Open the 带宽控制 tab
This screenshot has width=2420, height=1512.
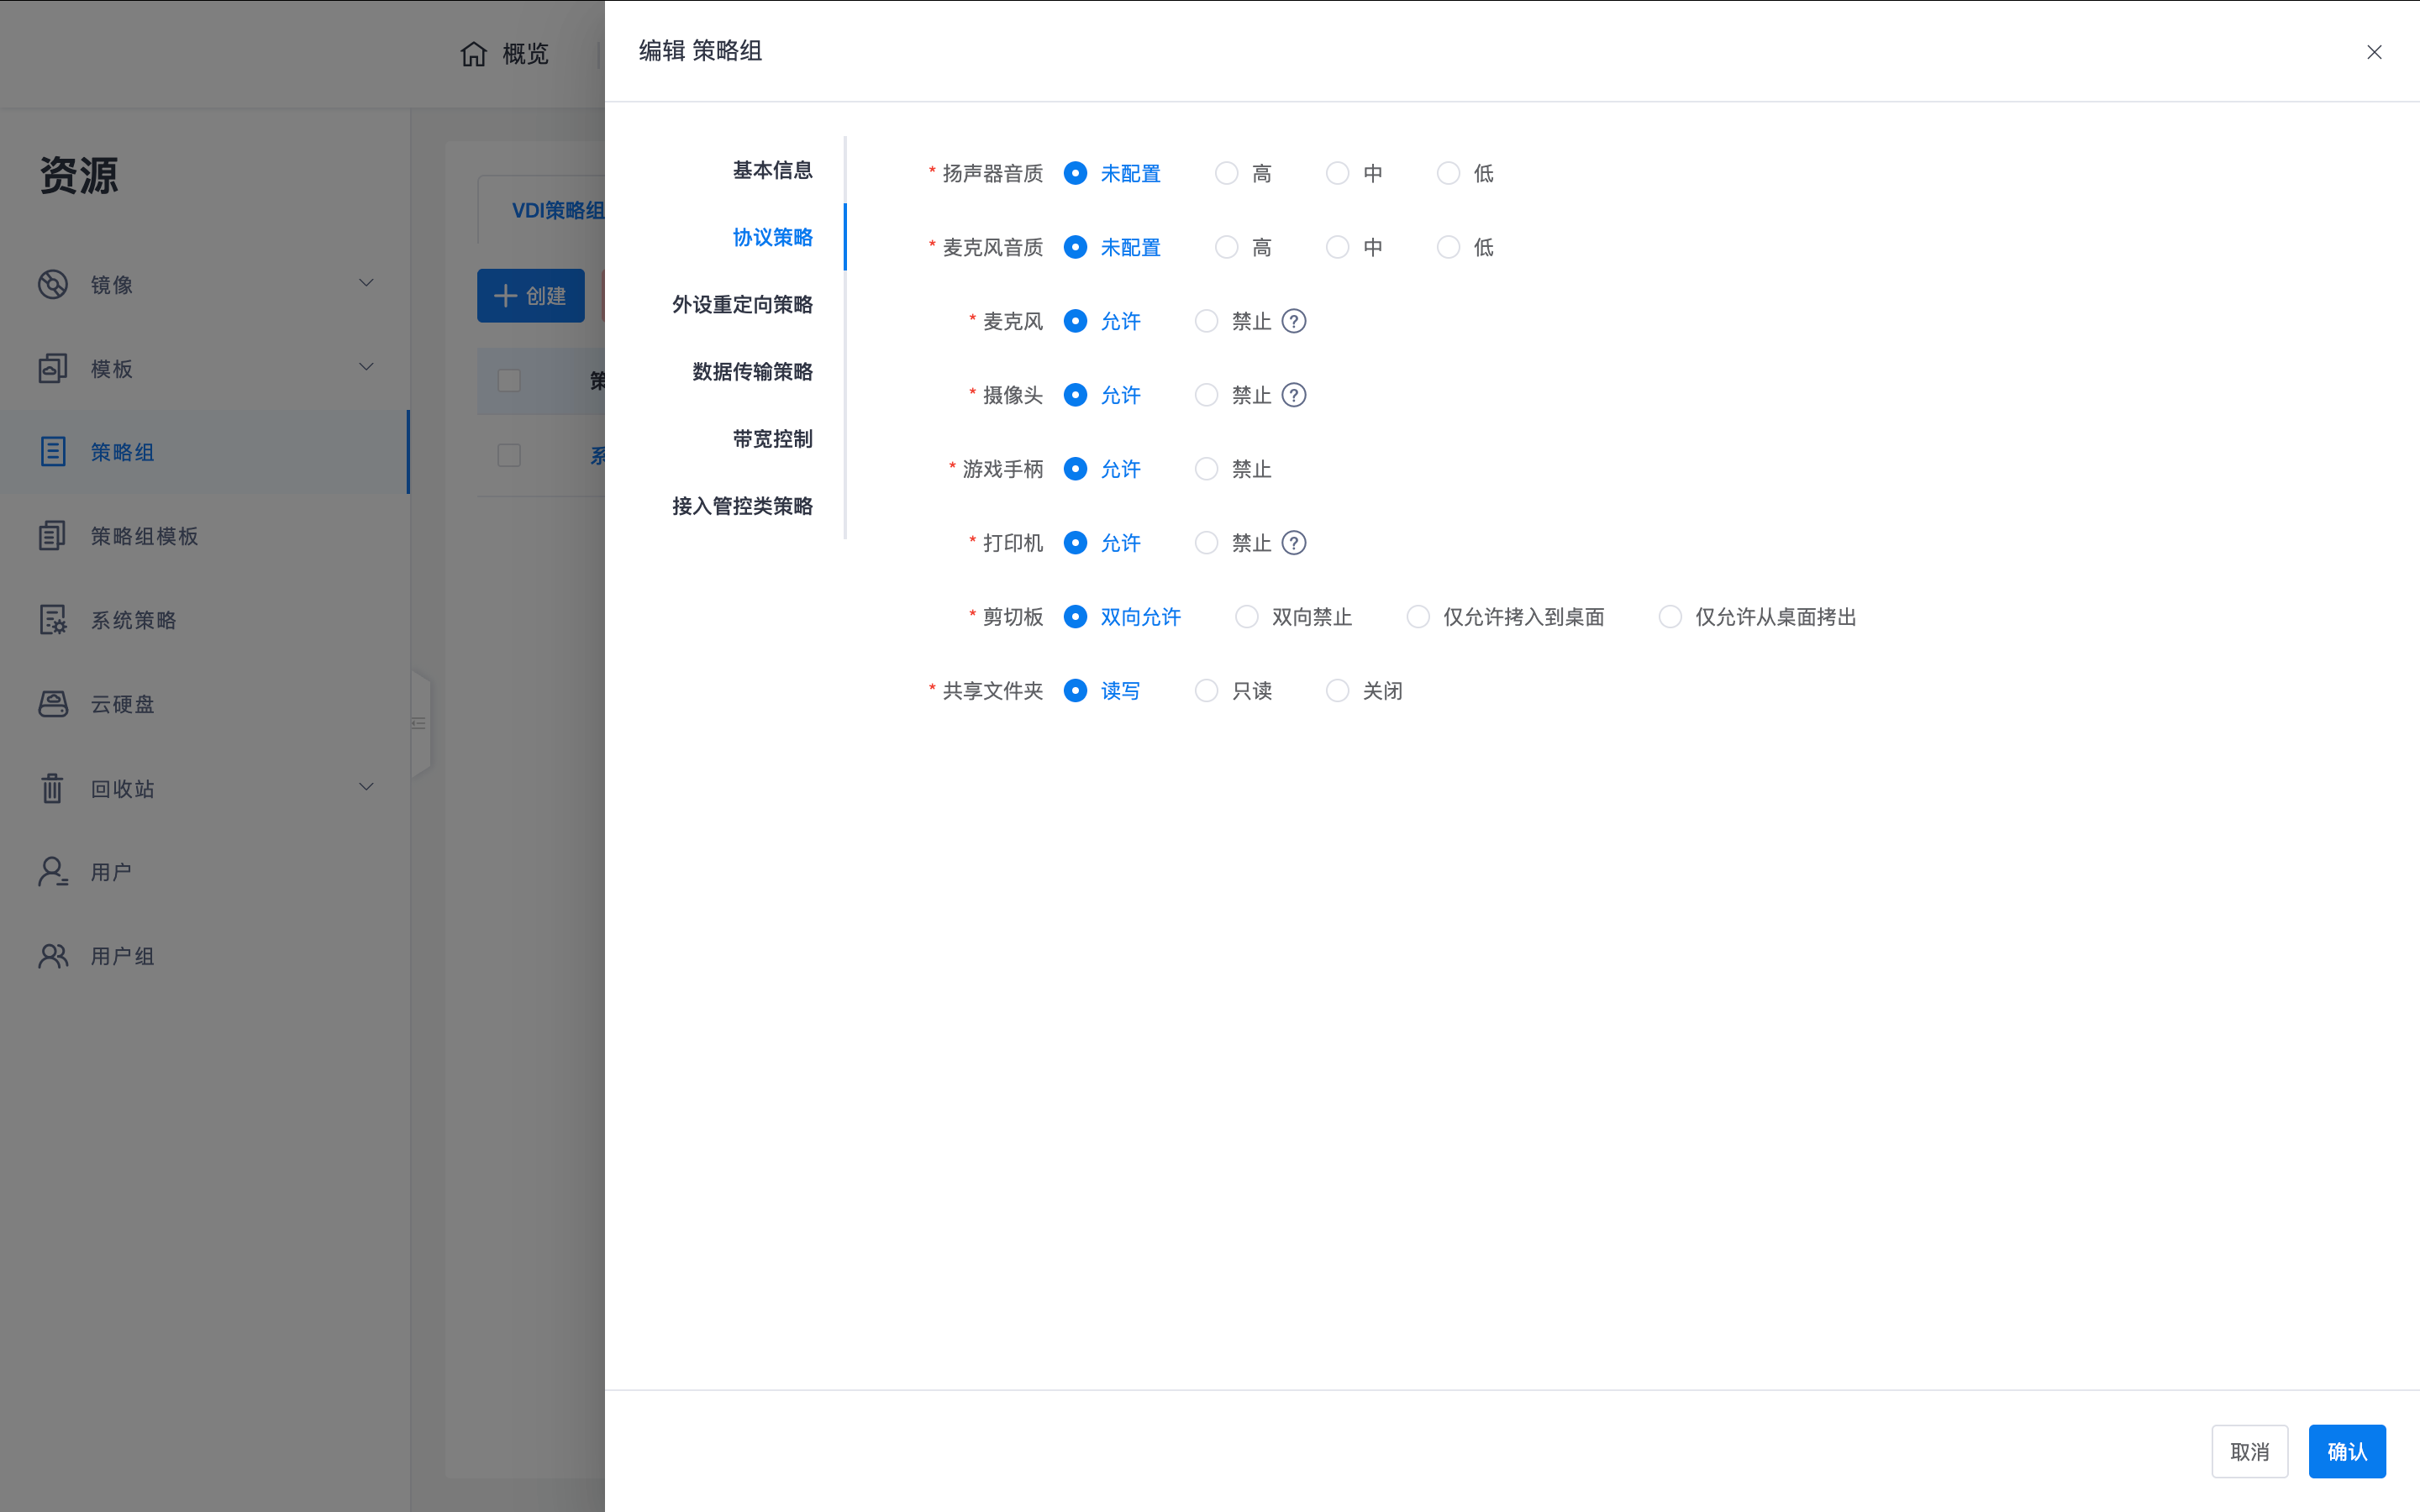pos(772,439)
